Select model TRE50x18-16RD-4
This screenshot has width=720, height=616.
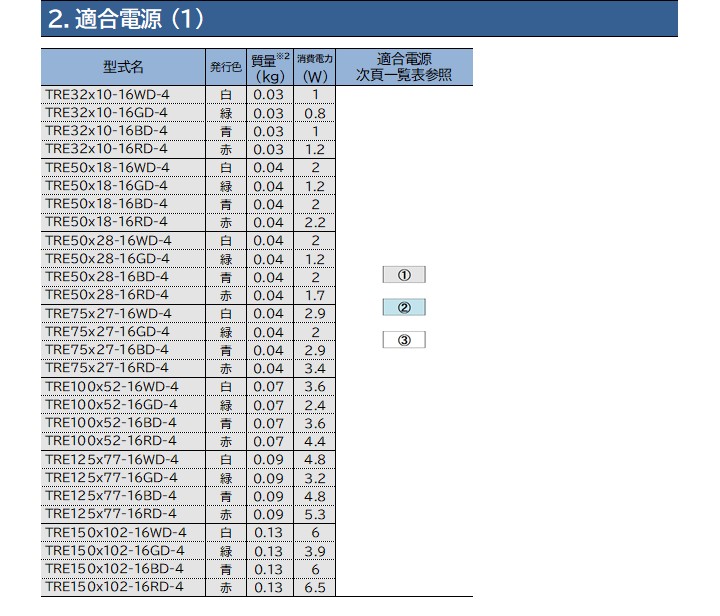107,222
